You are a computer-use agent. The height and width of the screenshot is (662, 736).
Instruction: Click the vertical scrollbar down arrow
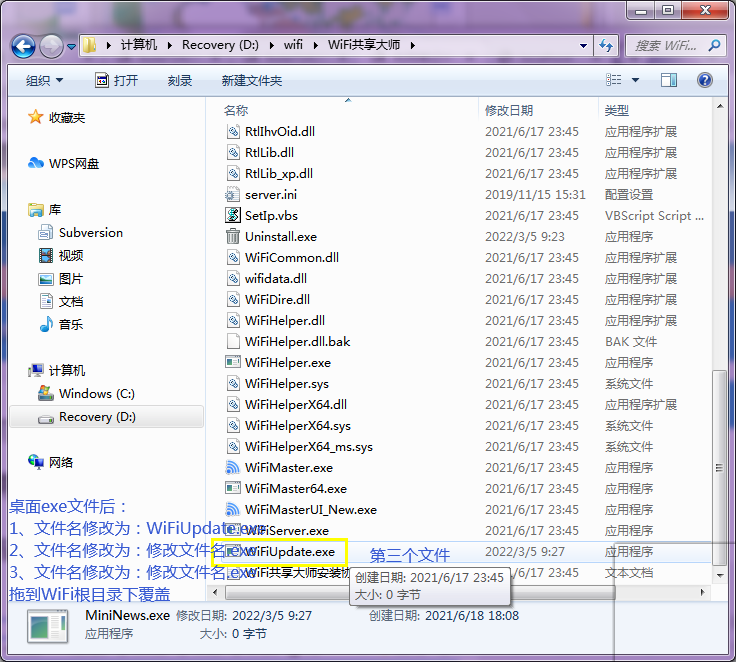click(720, 576)
